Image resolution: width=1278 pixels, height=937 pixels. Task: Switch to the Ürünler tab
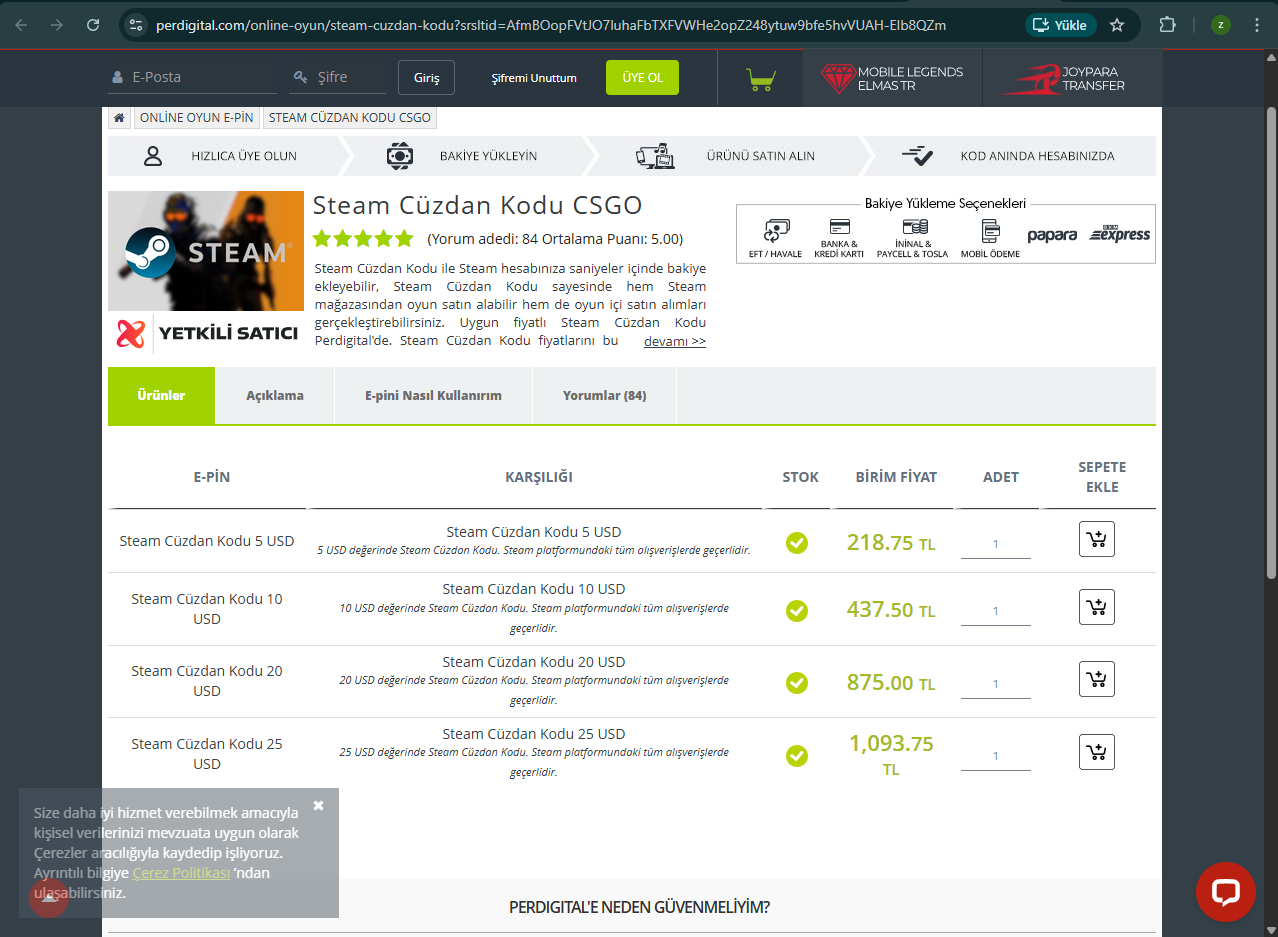click(x=161, y=395)
